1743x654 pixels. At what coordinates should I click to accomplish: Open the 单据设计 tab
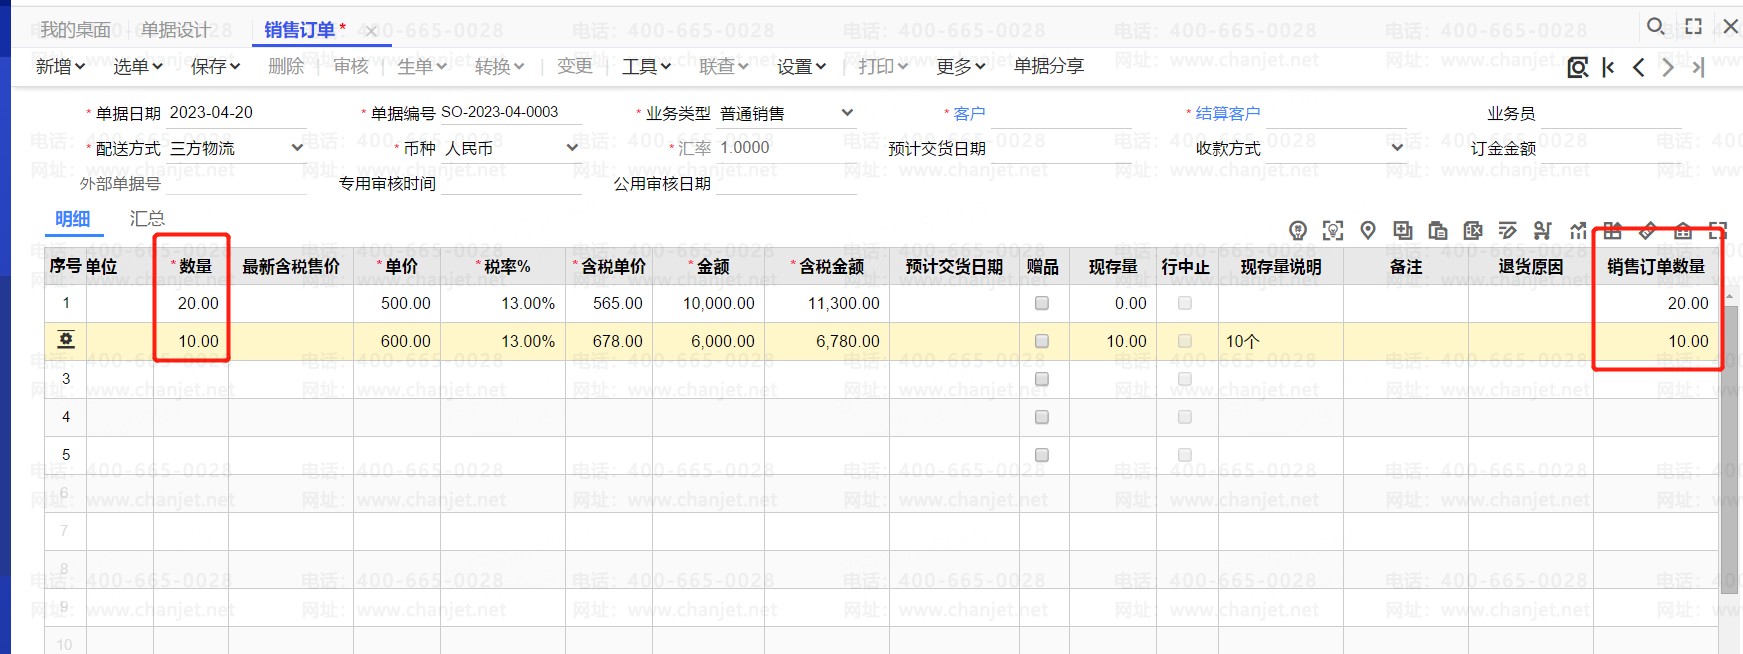[175, 30]
